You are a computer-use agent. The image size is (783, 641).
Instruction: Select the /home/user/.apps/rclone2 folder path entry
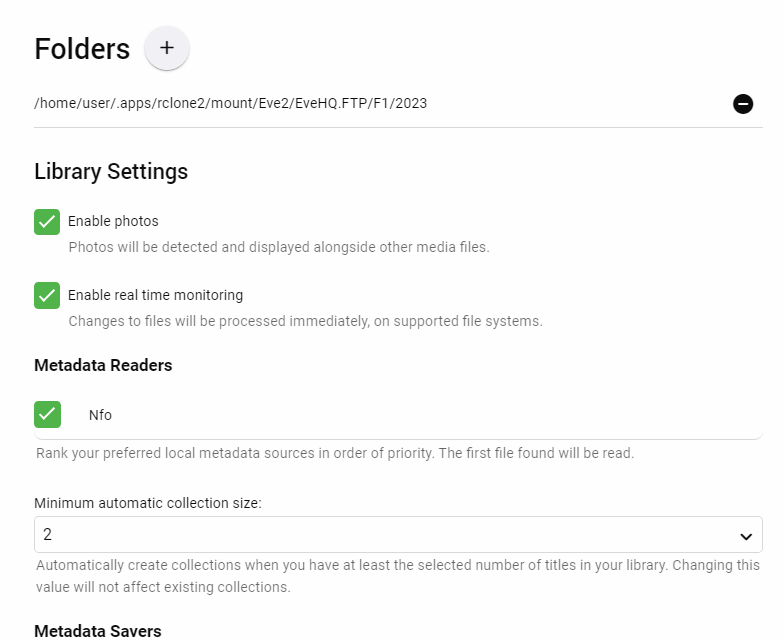click(x=231, y=103)
